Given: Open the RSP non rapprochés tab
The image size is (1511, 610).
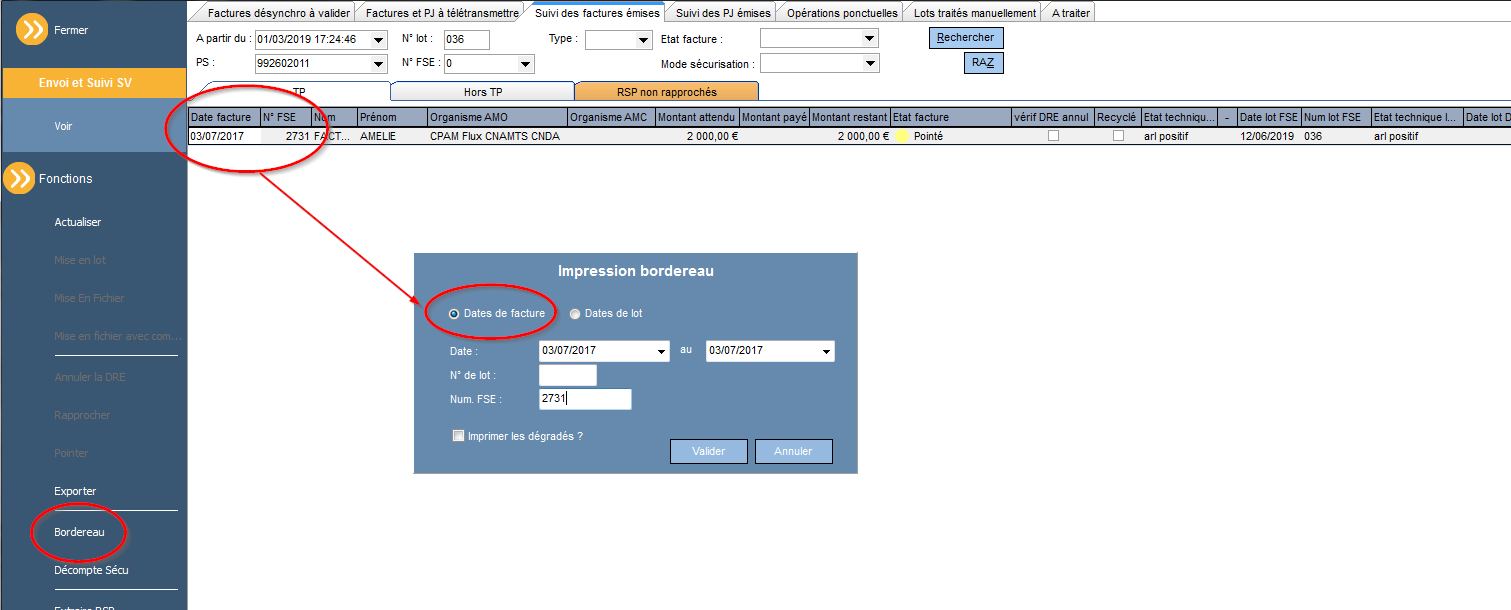Looking at the screenshot, I should coord(667,92).
